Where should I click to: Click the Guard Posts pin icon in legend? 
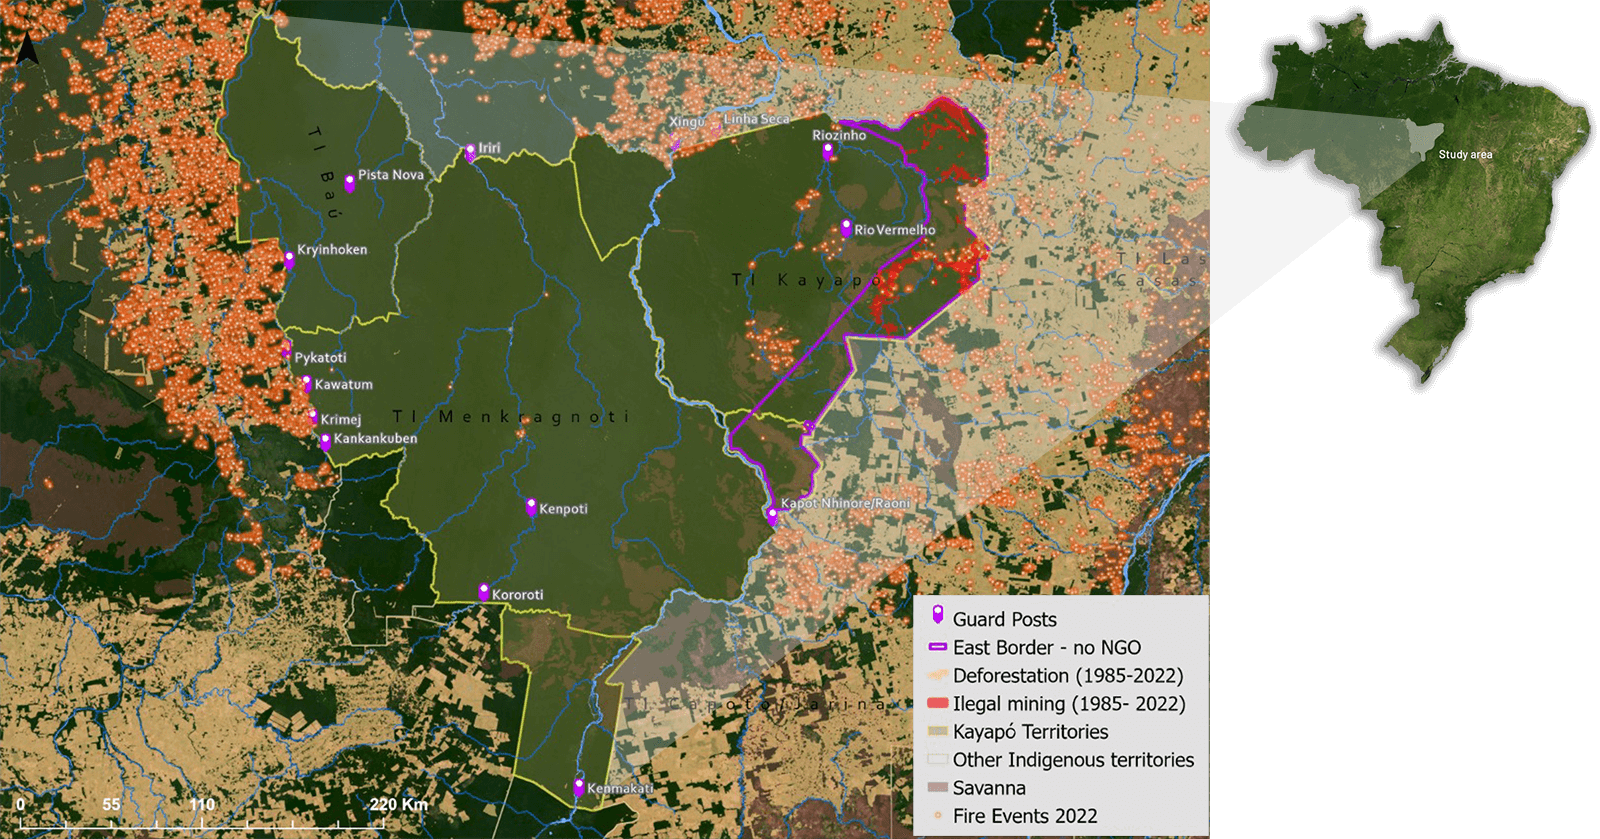(x=938, y=616)
